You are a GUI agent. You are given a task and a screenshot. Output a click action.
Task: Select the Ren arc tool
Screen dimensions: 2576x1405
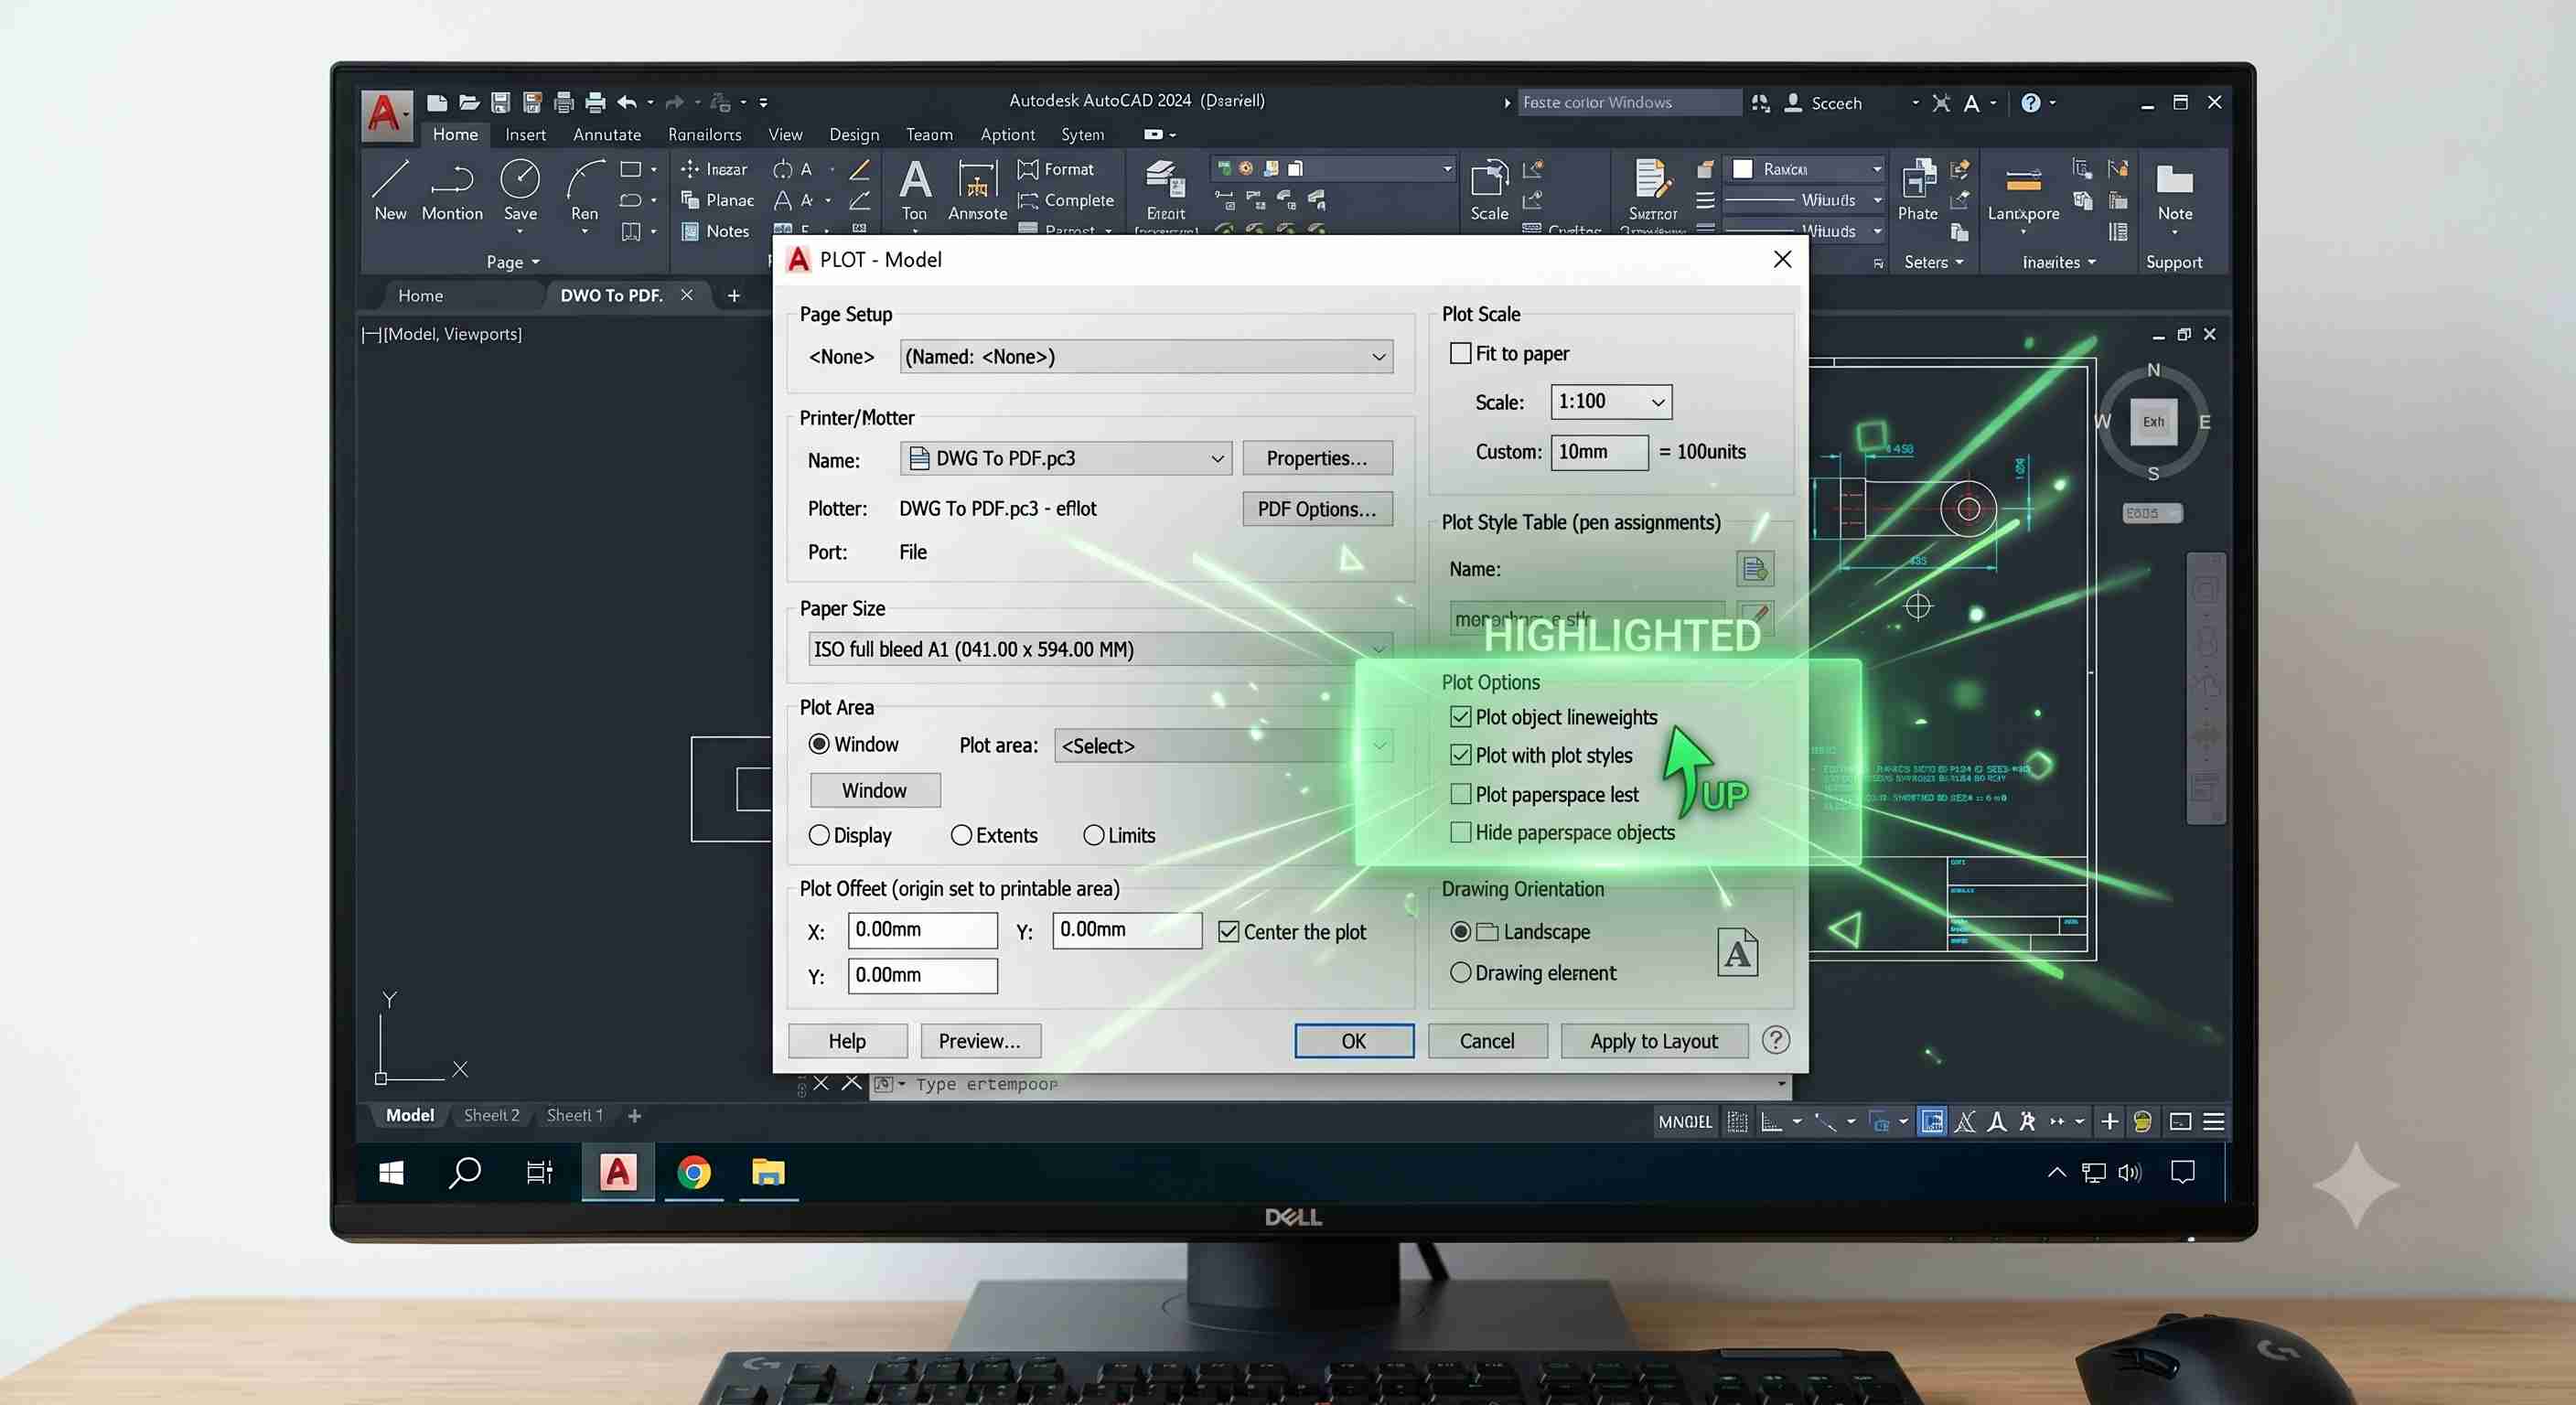pos(585,190)
